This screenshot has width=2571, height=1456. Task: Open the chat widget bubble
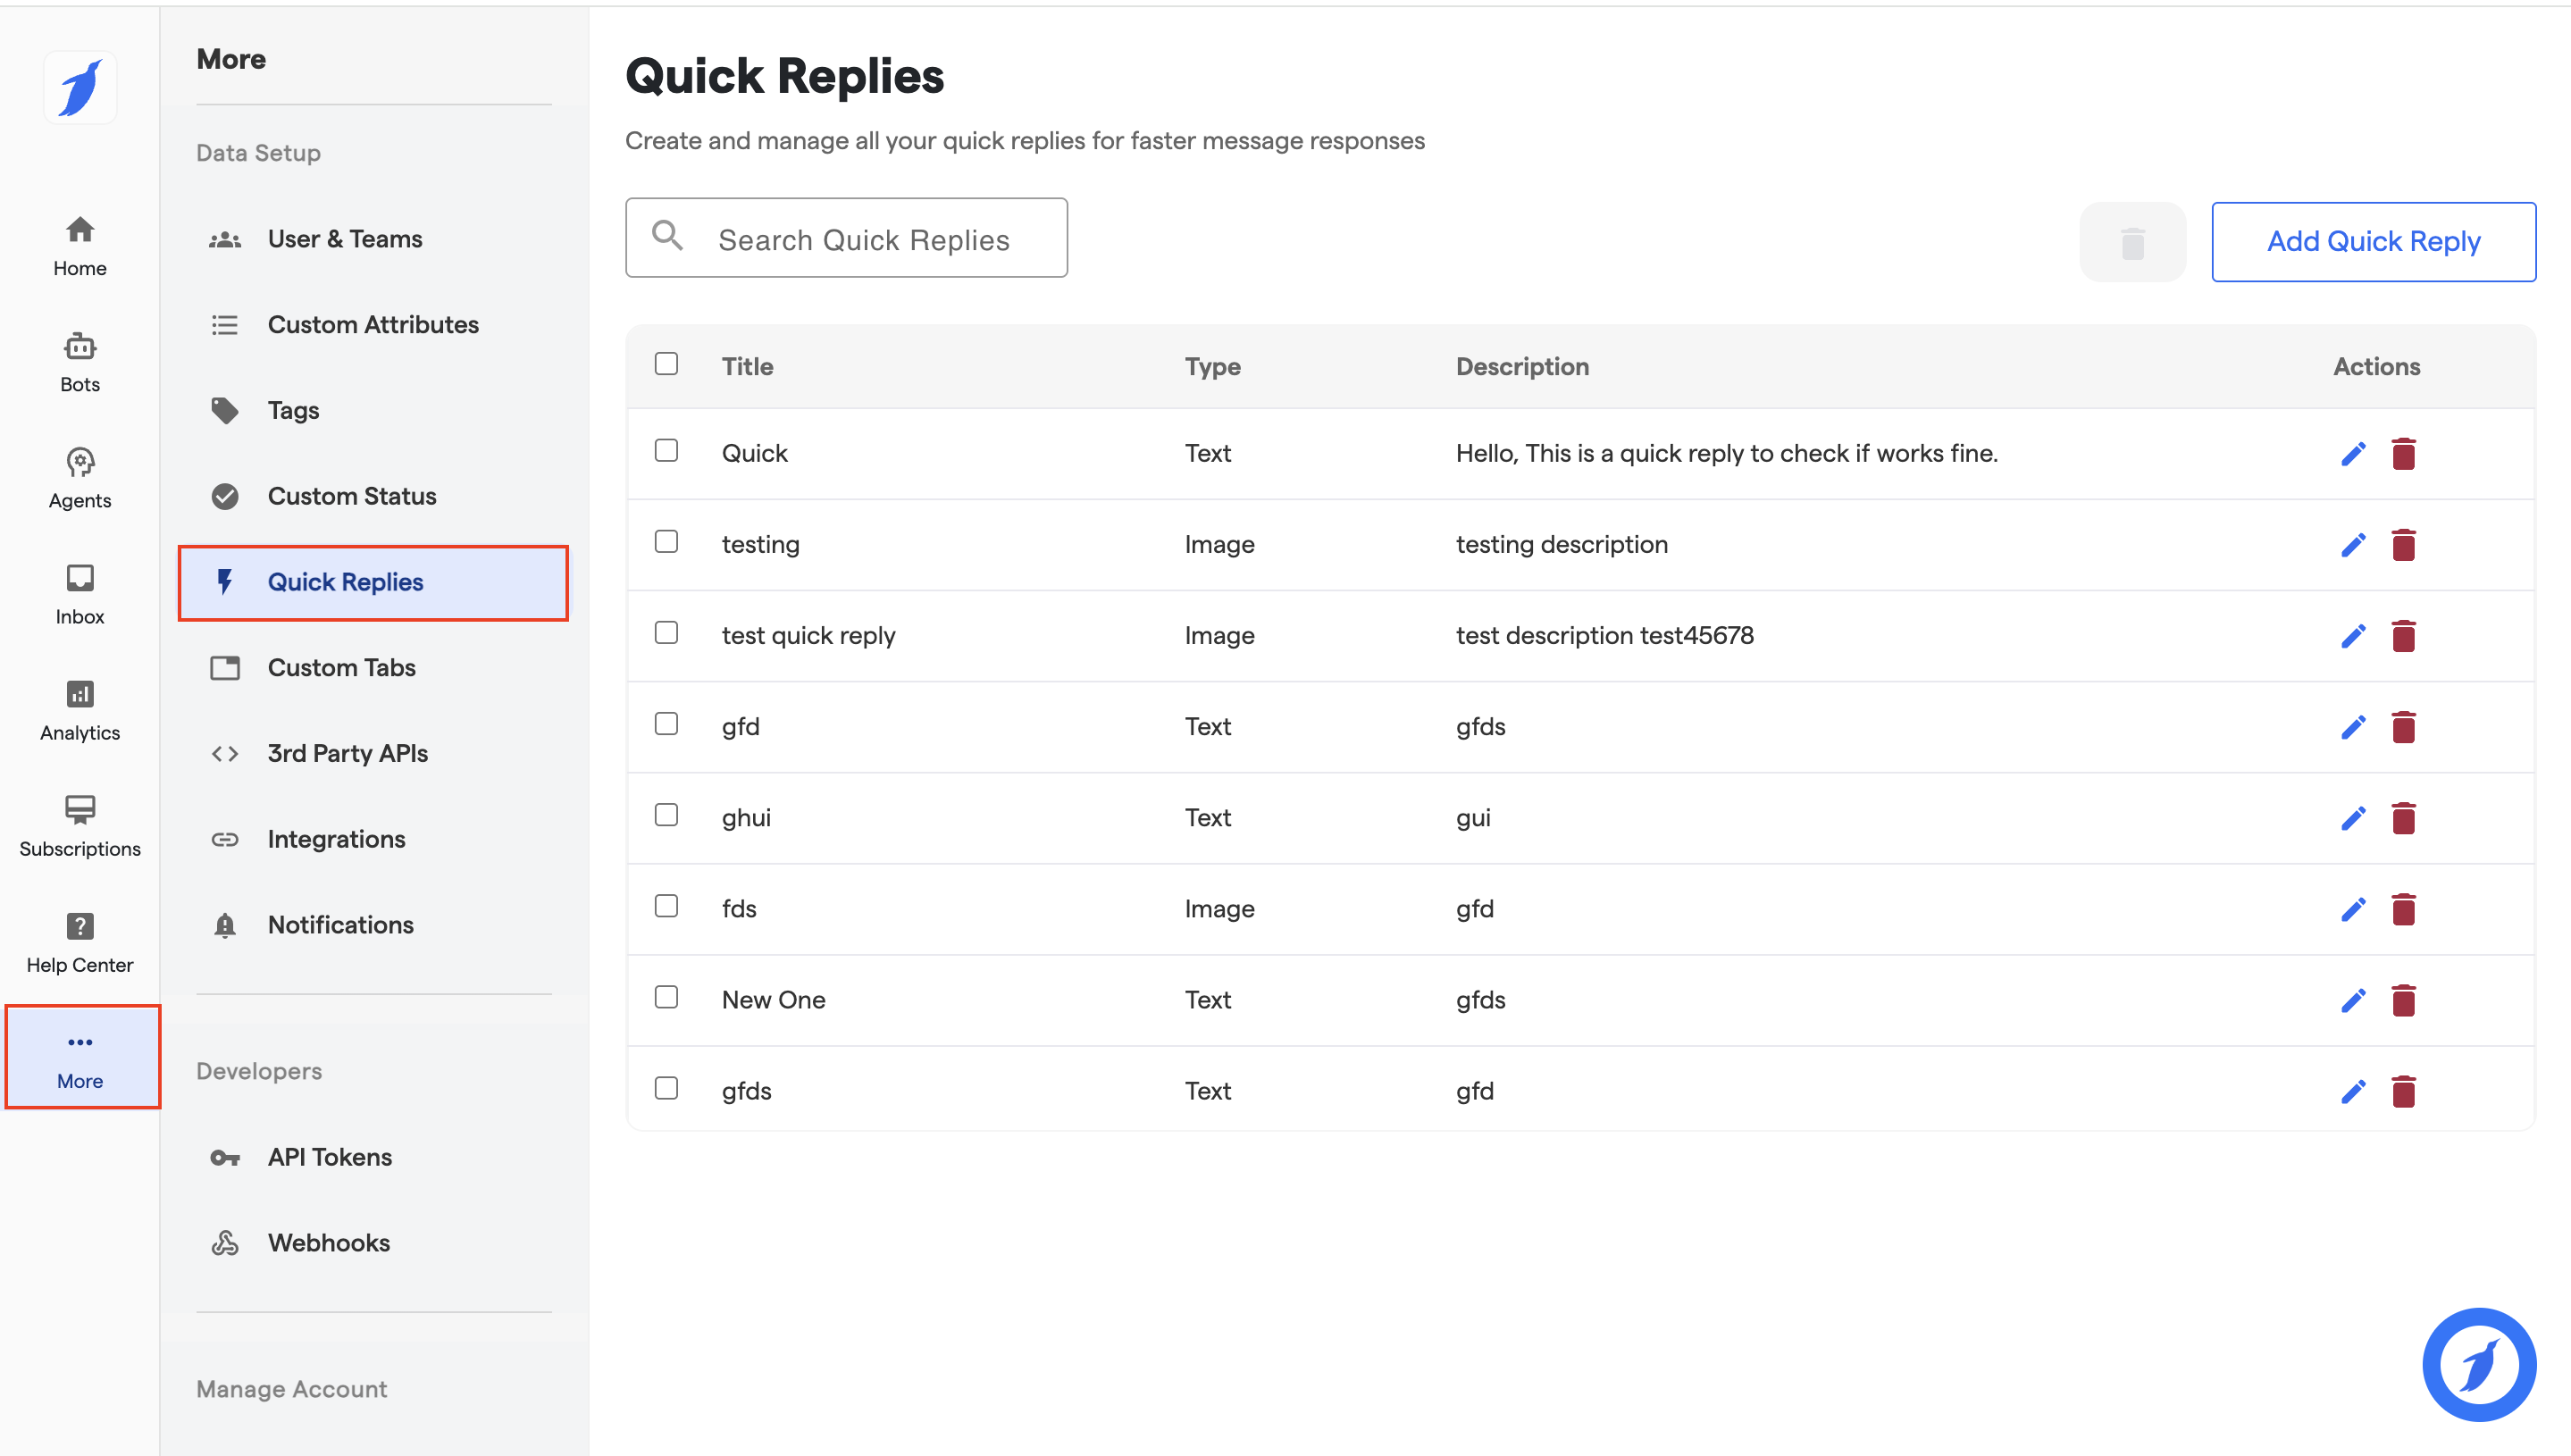2478,1364
